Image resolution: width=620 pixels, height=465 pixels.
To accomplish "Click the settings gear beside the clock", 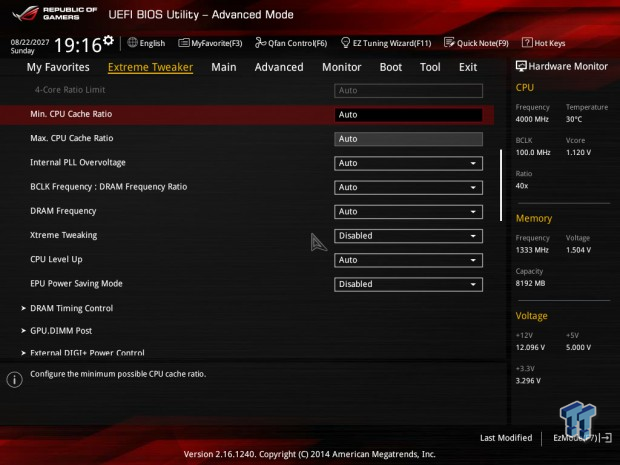I will (108, 40).
